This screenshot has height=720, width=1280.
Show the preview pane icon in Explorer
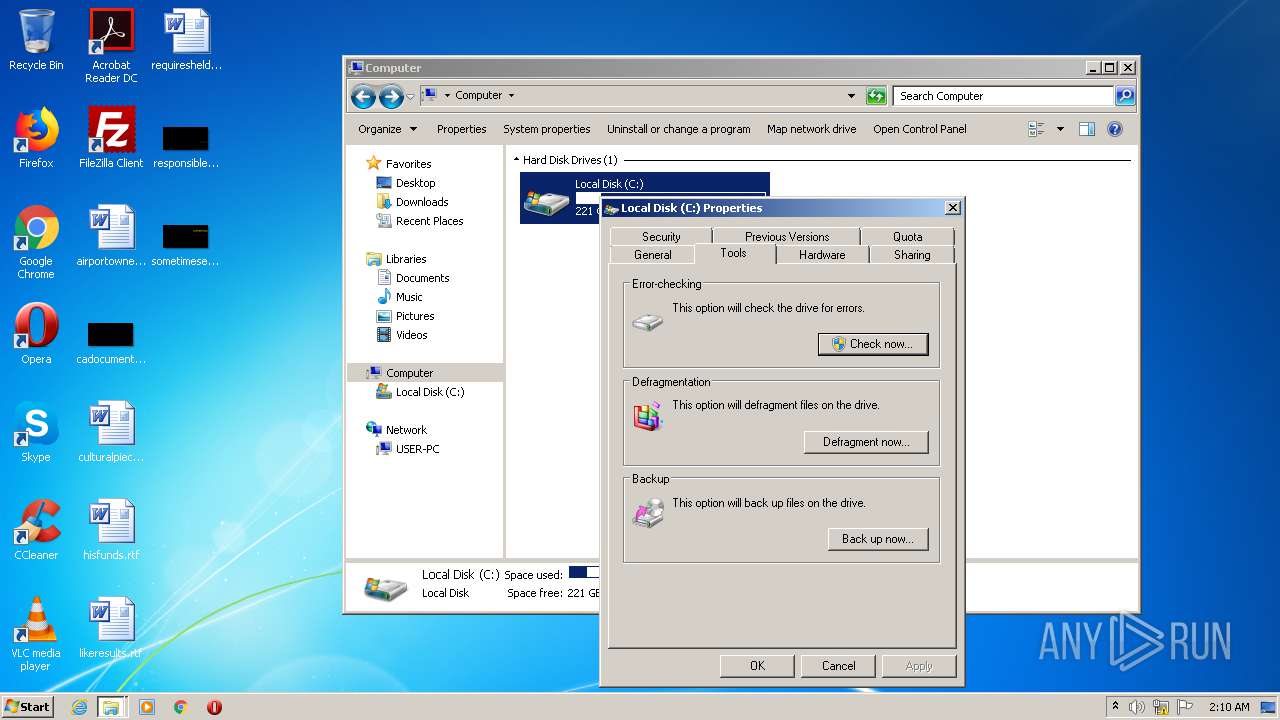1087,129
